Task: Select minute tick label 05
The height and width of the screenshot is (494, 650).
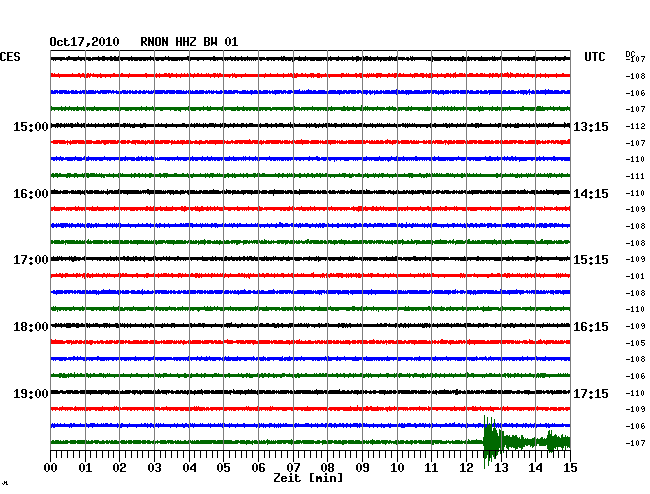Action: [223, 468]
